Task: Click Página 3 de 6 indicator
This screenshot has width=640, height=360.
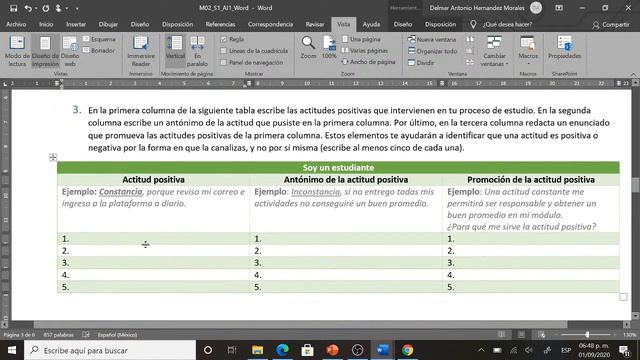Action: (19, 335)
